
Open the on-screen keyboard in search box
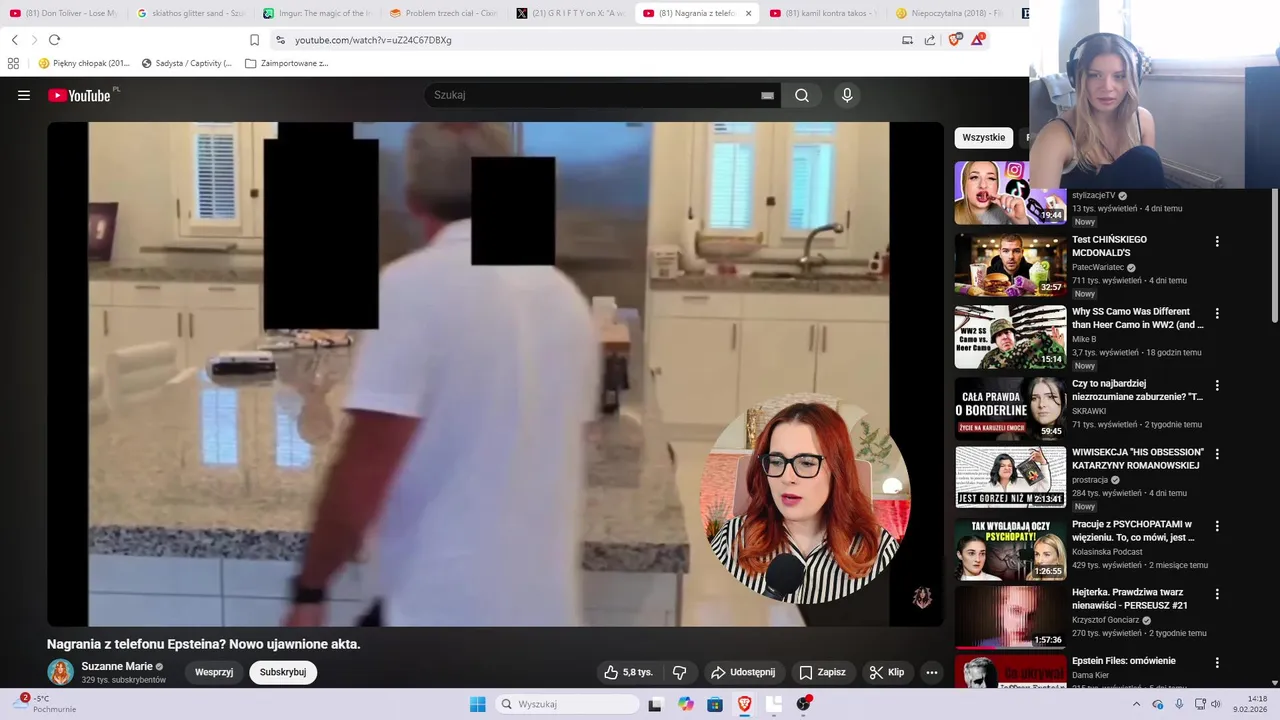point(767,96)
